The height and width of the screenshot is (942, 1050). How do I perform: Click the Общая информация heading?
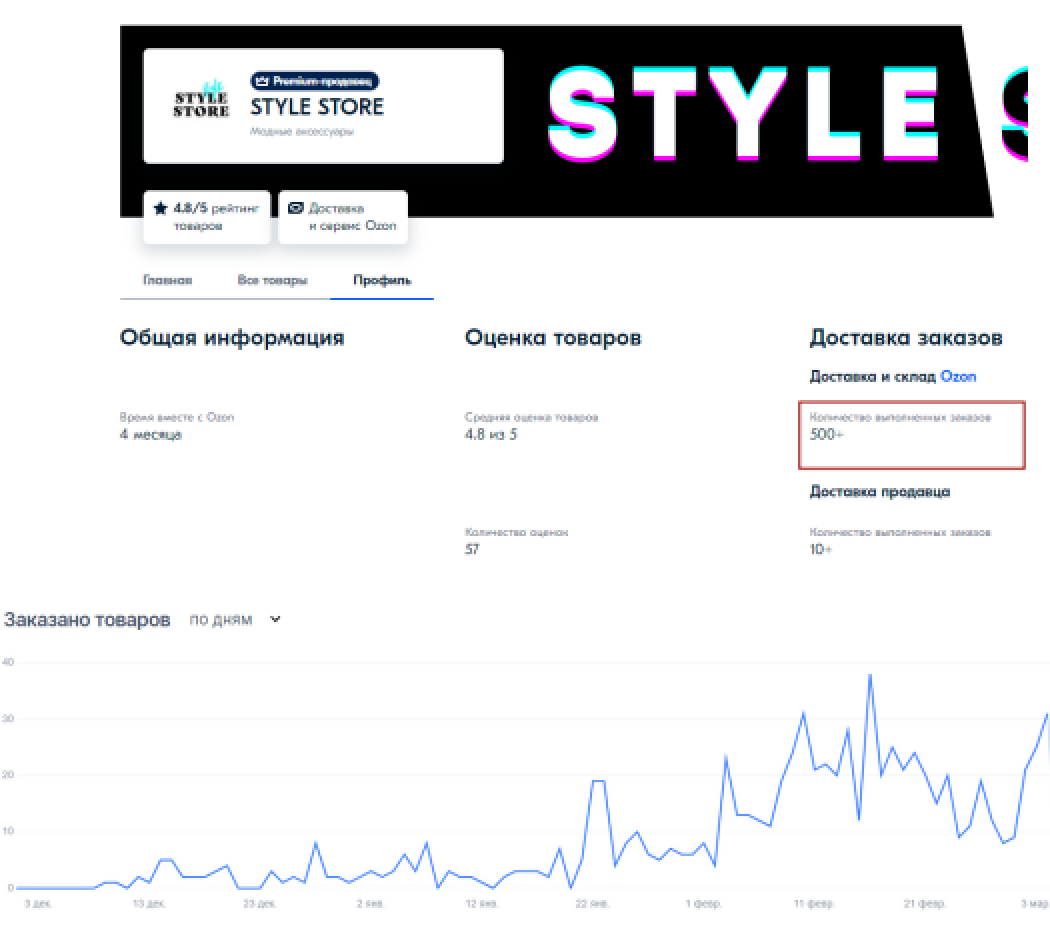coord(232,337)
